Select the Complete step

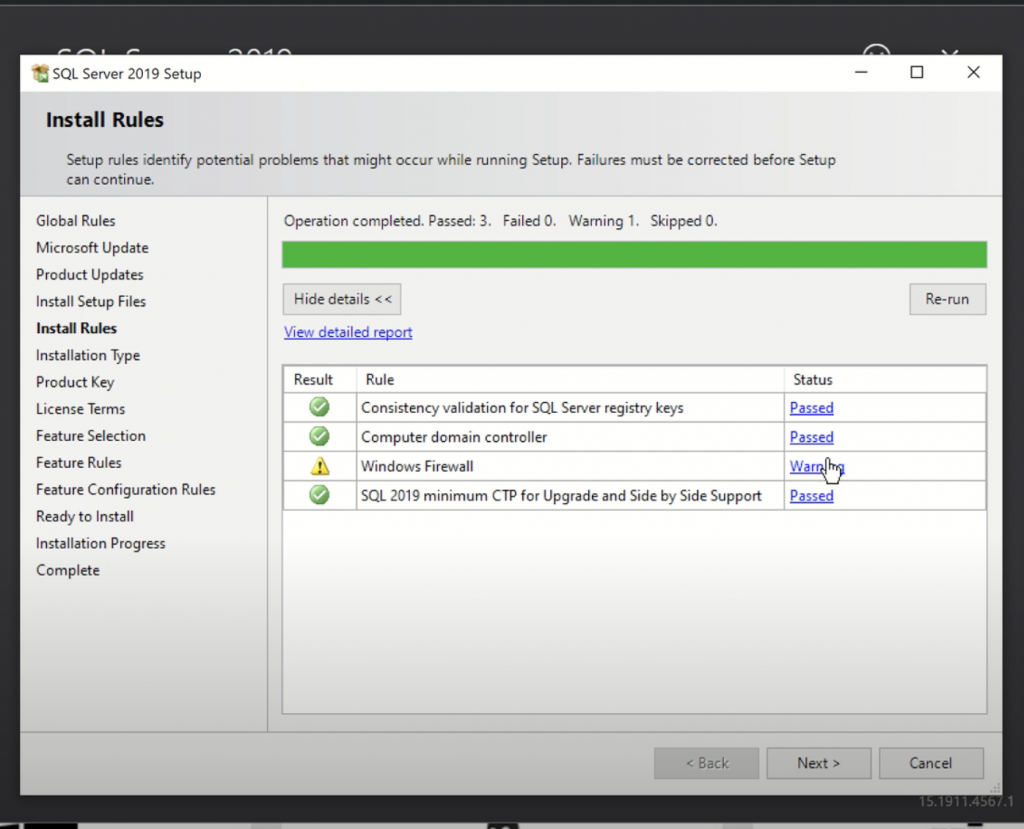tap(68, 570)
